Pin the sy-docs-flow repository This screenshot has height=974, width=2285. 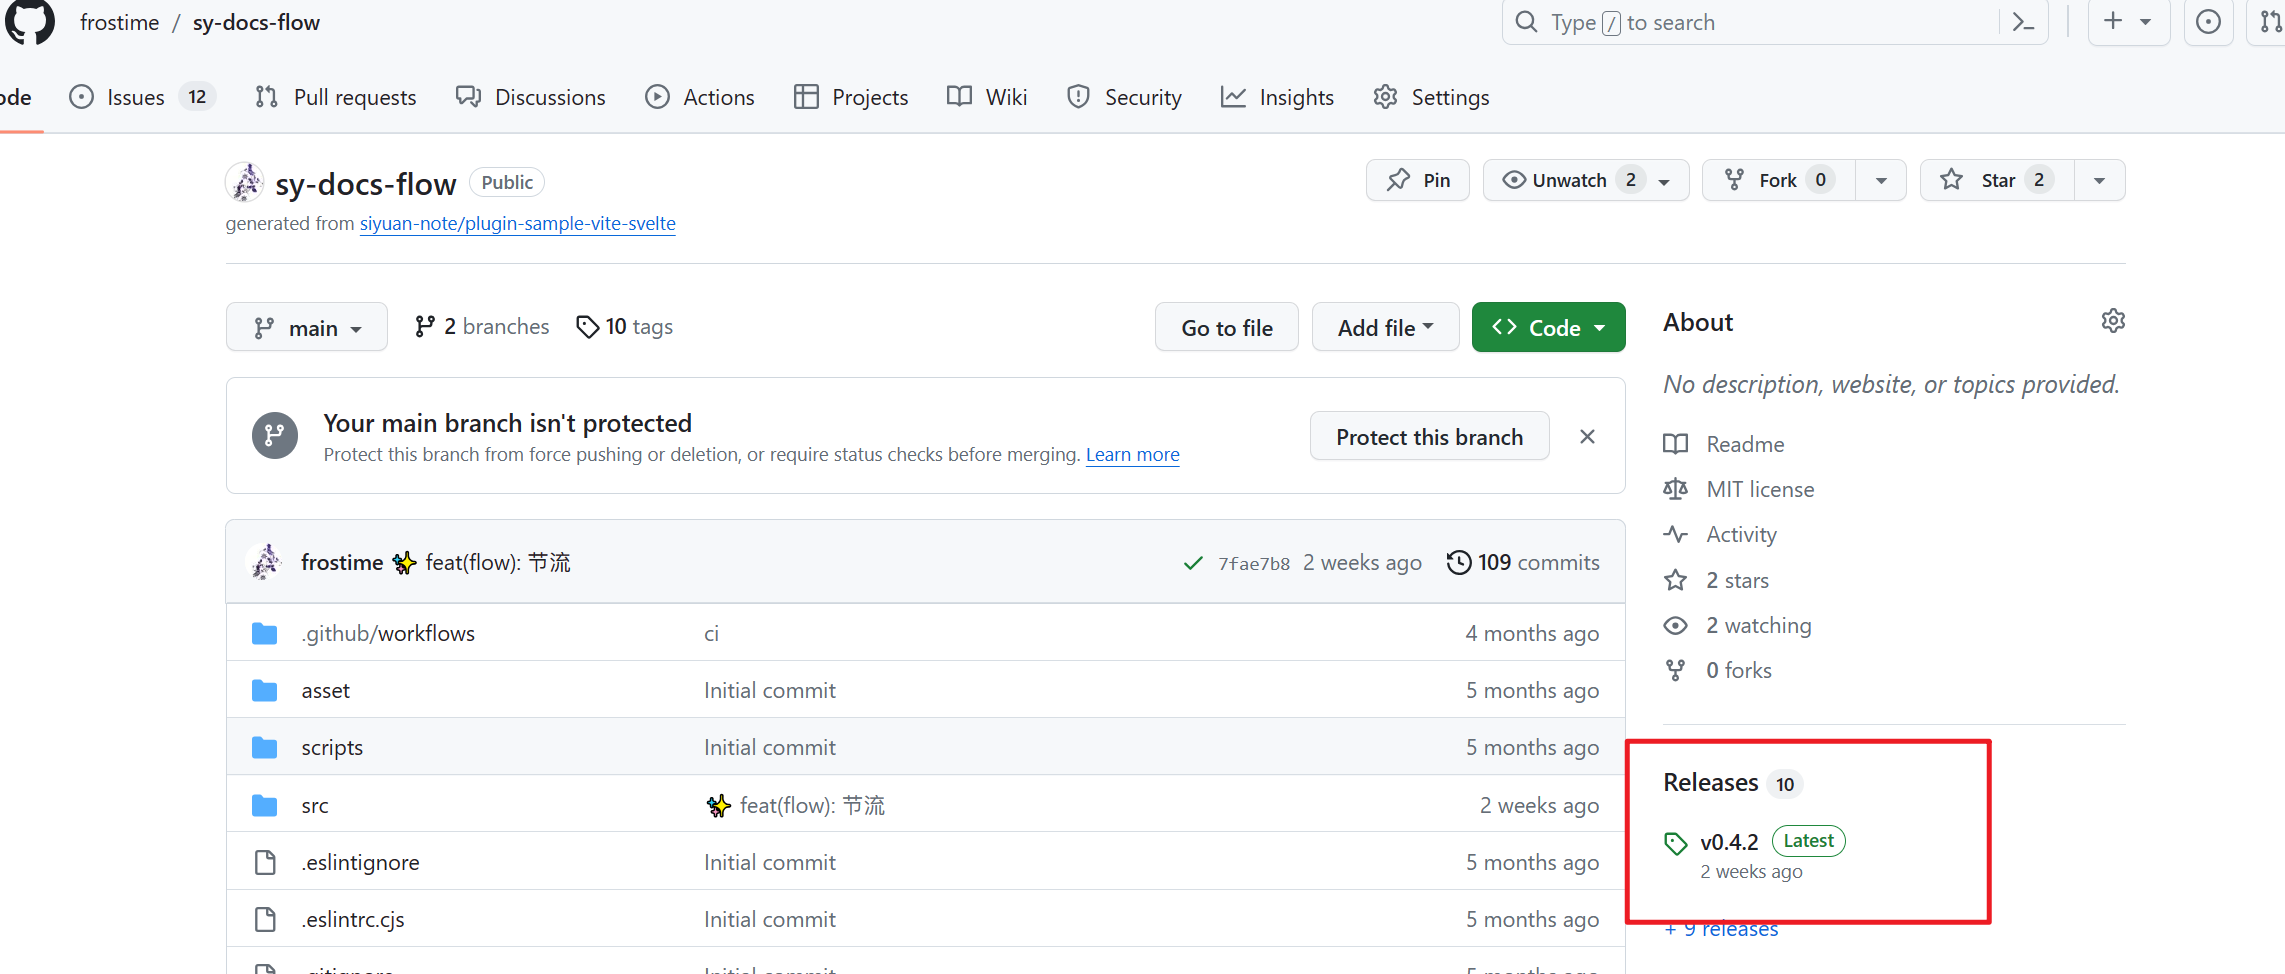1418,180
